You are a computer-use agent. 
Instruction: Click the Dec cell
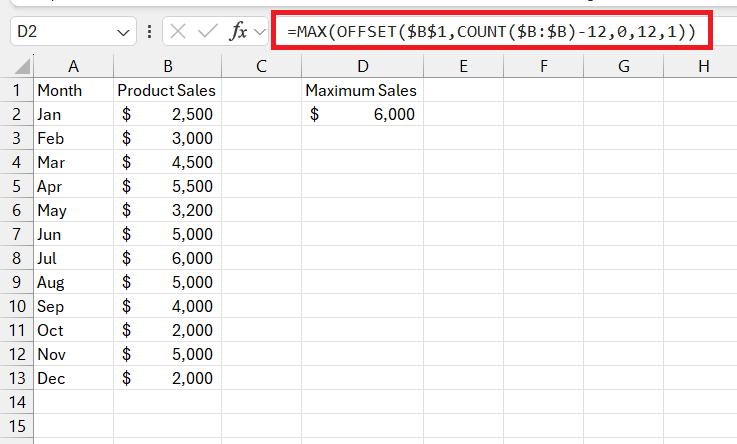click(73, 378)
